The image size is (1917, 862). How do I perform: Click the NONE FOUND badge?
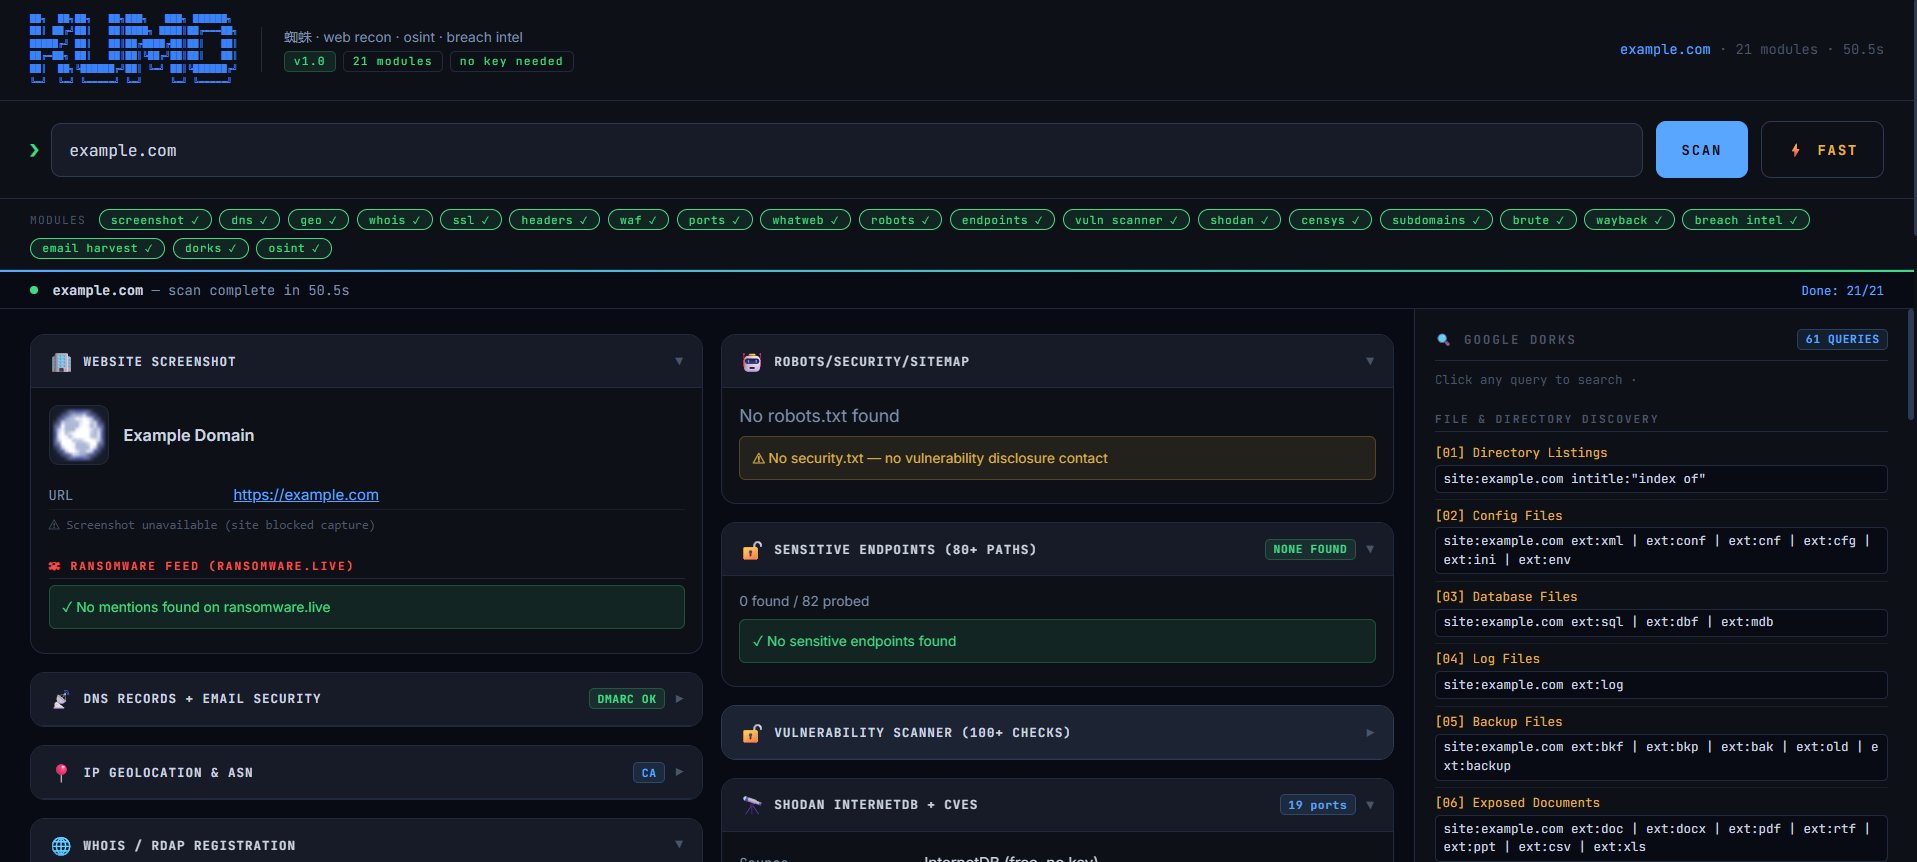pos(1310,549)
